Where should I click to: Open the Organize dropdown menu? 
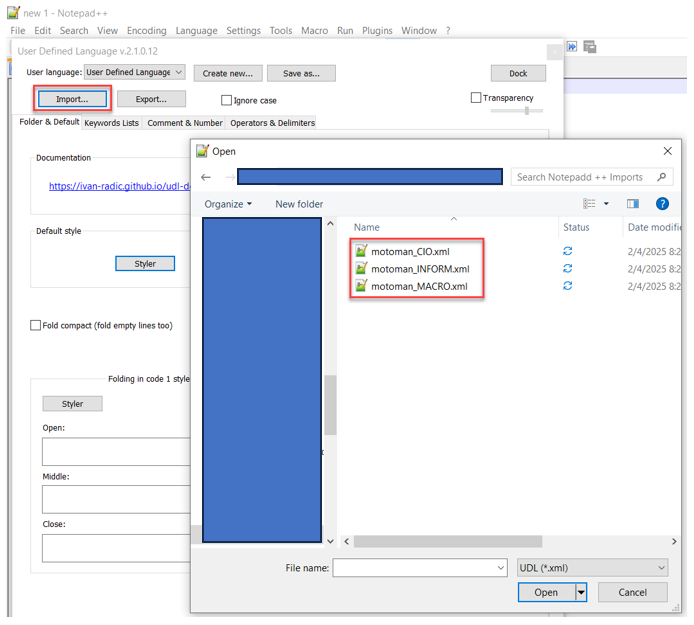(228, 204)
